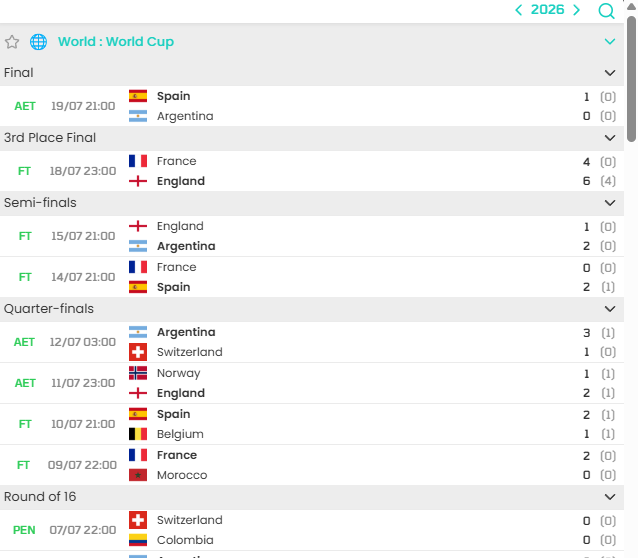Collapse the Semi-finals section

pyautogui.click(x=610, y=203)
